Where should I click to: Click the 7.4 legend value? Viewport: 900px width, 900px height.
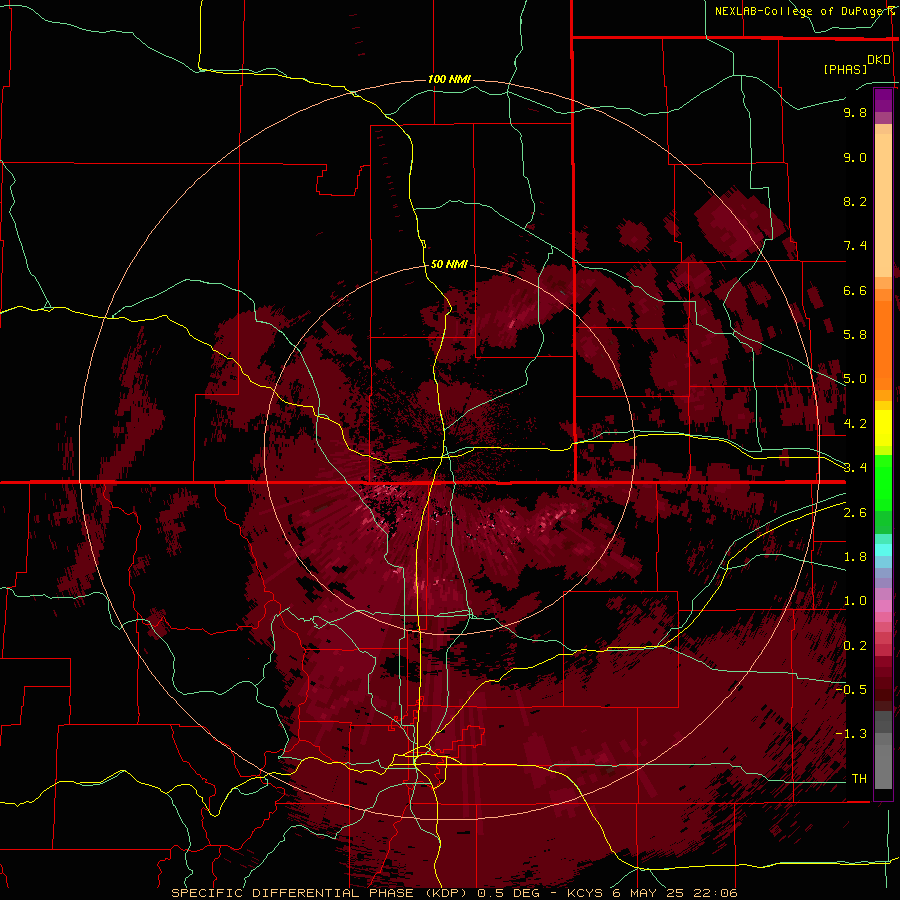click(855, 246)
